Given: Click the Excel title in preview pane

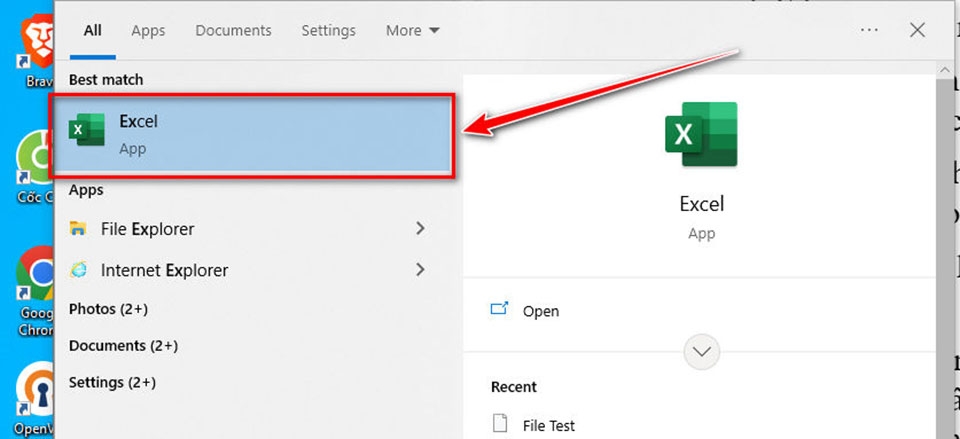Looking at the screenshot, I should [x=702, y=204].
